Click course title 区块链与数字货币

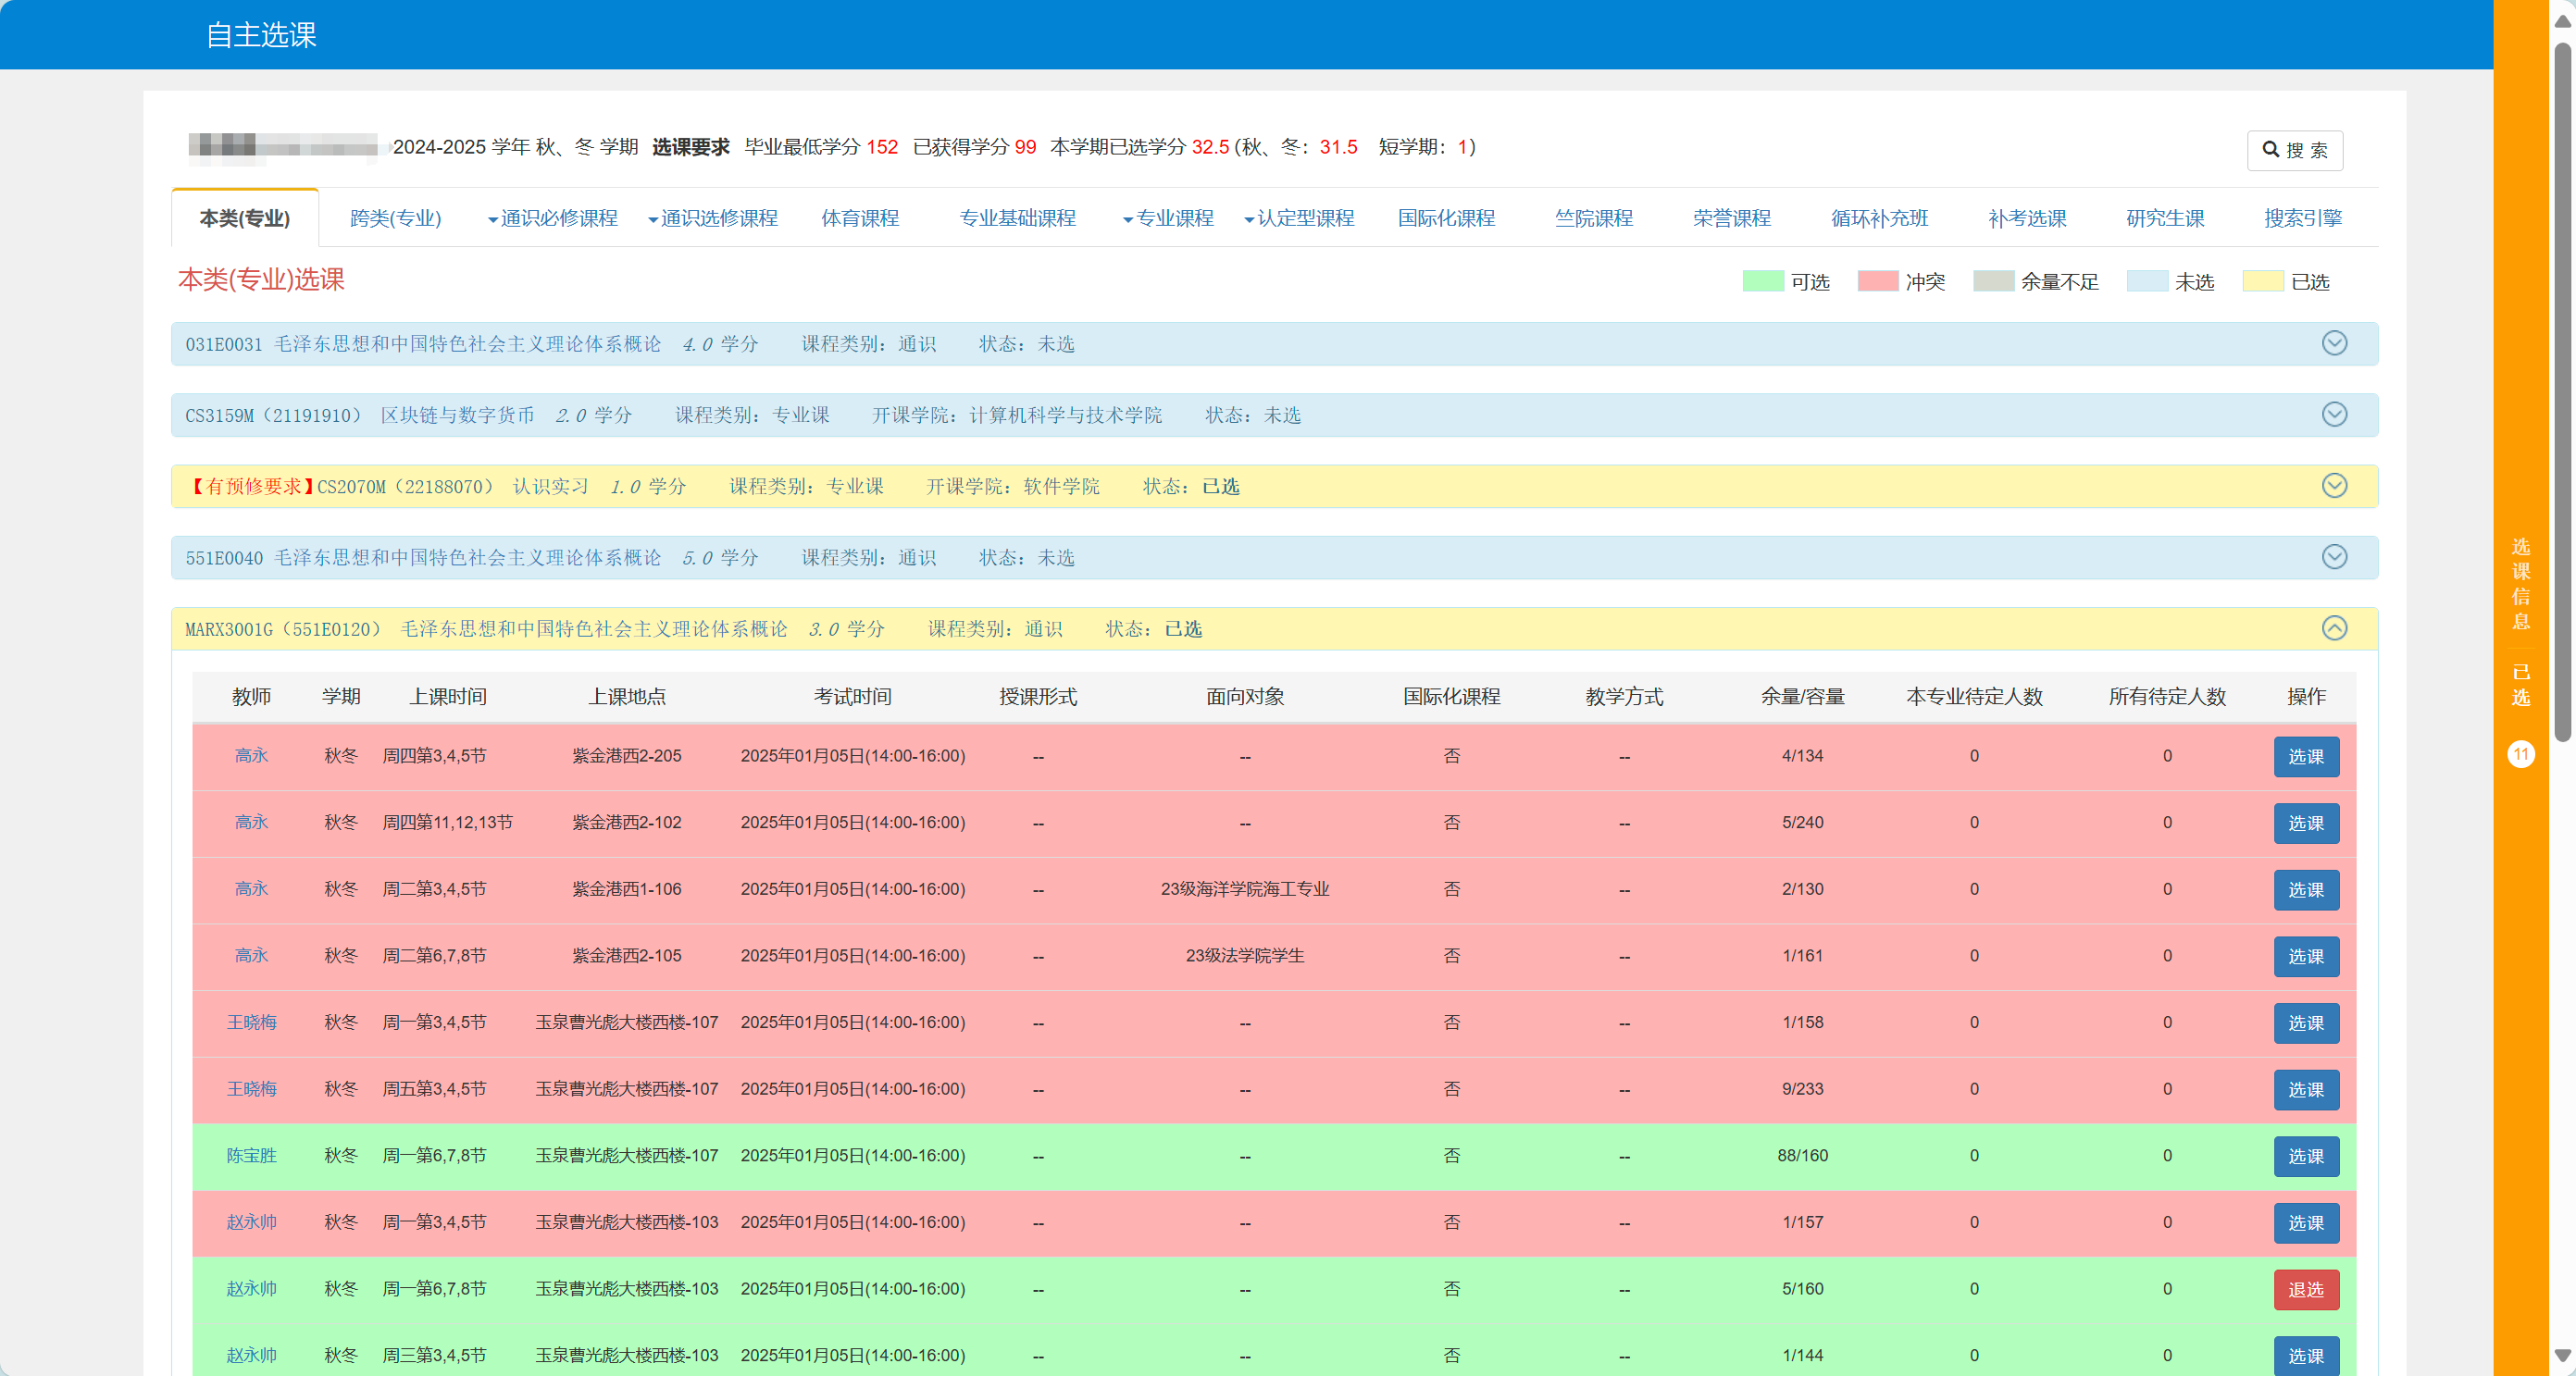tap(457, 415)
